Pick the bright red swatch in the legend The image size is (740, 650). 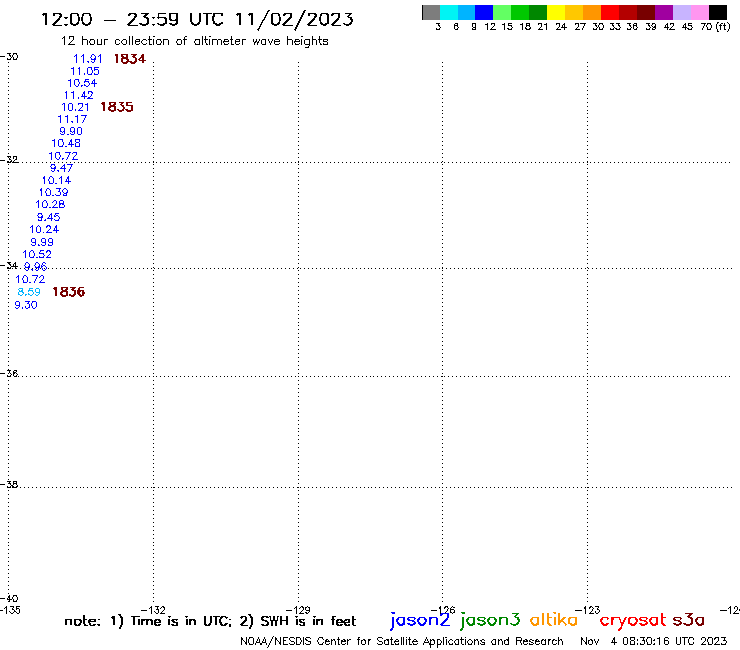610,12
